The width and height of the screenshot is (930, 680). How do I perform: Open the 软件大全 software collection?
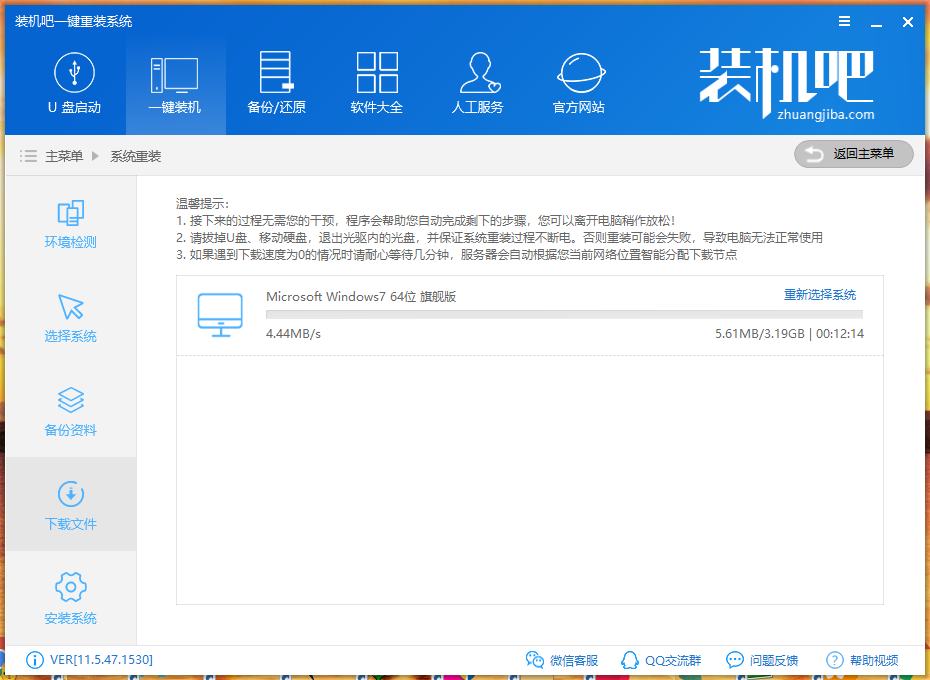377,82
